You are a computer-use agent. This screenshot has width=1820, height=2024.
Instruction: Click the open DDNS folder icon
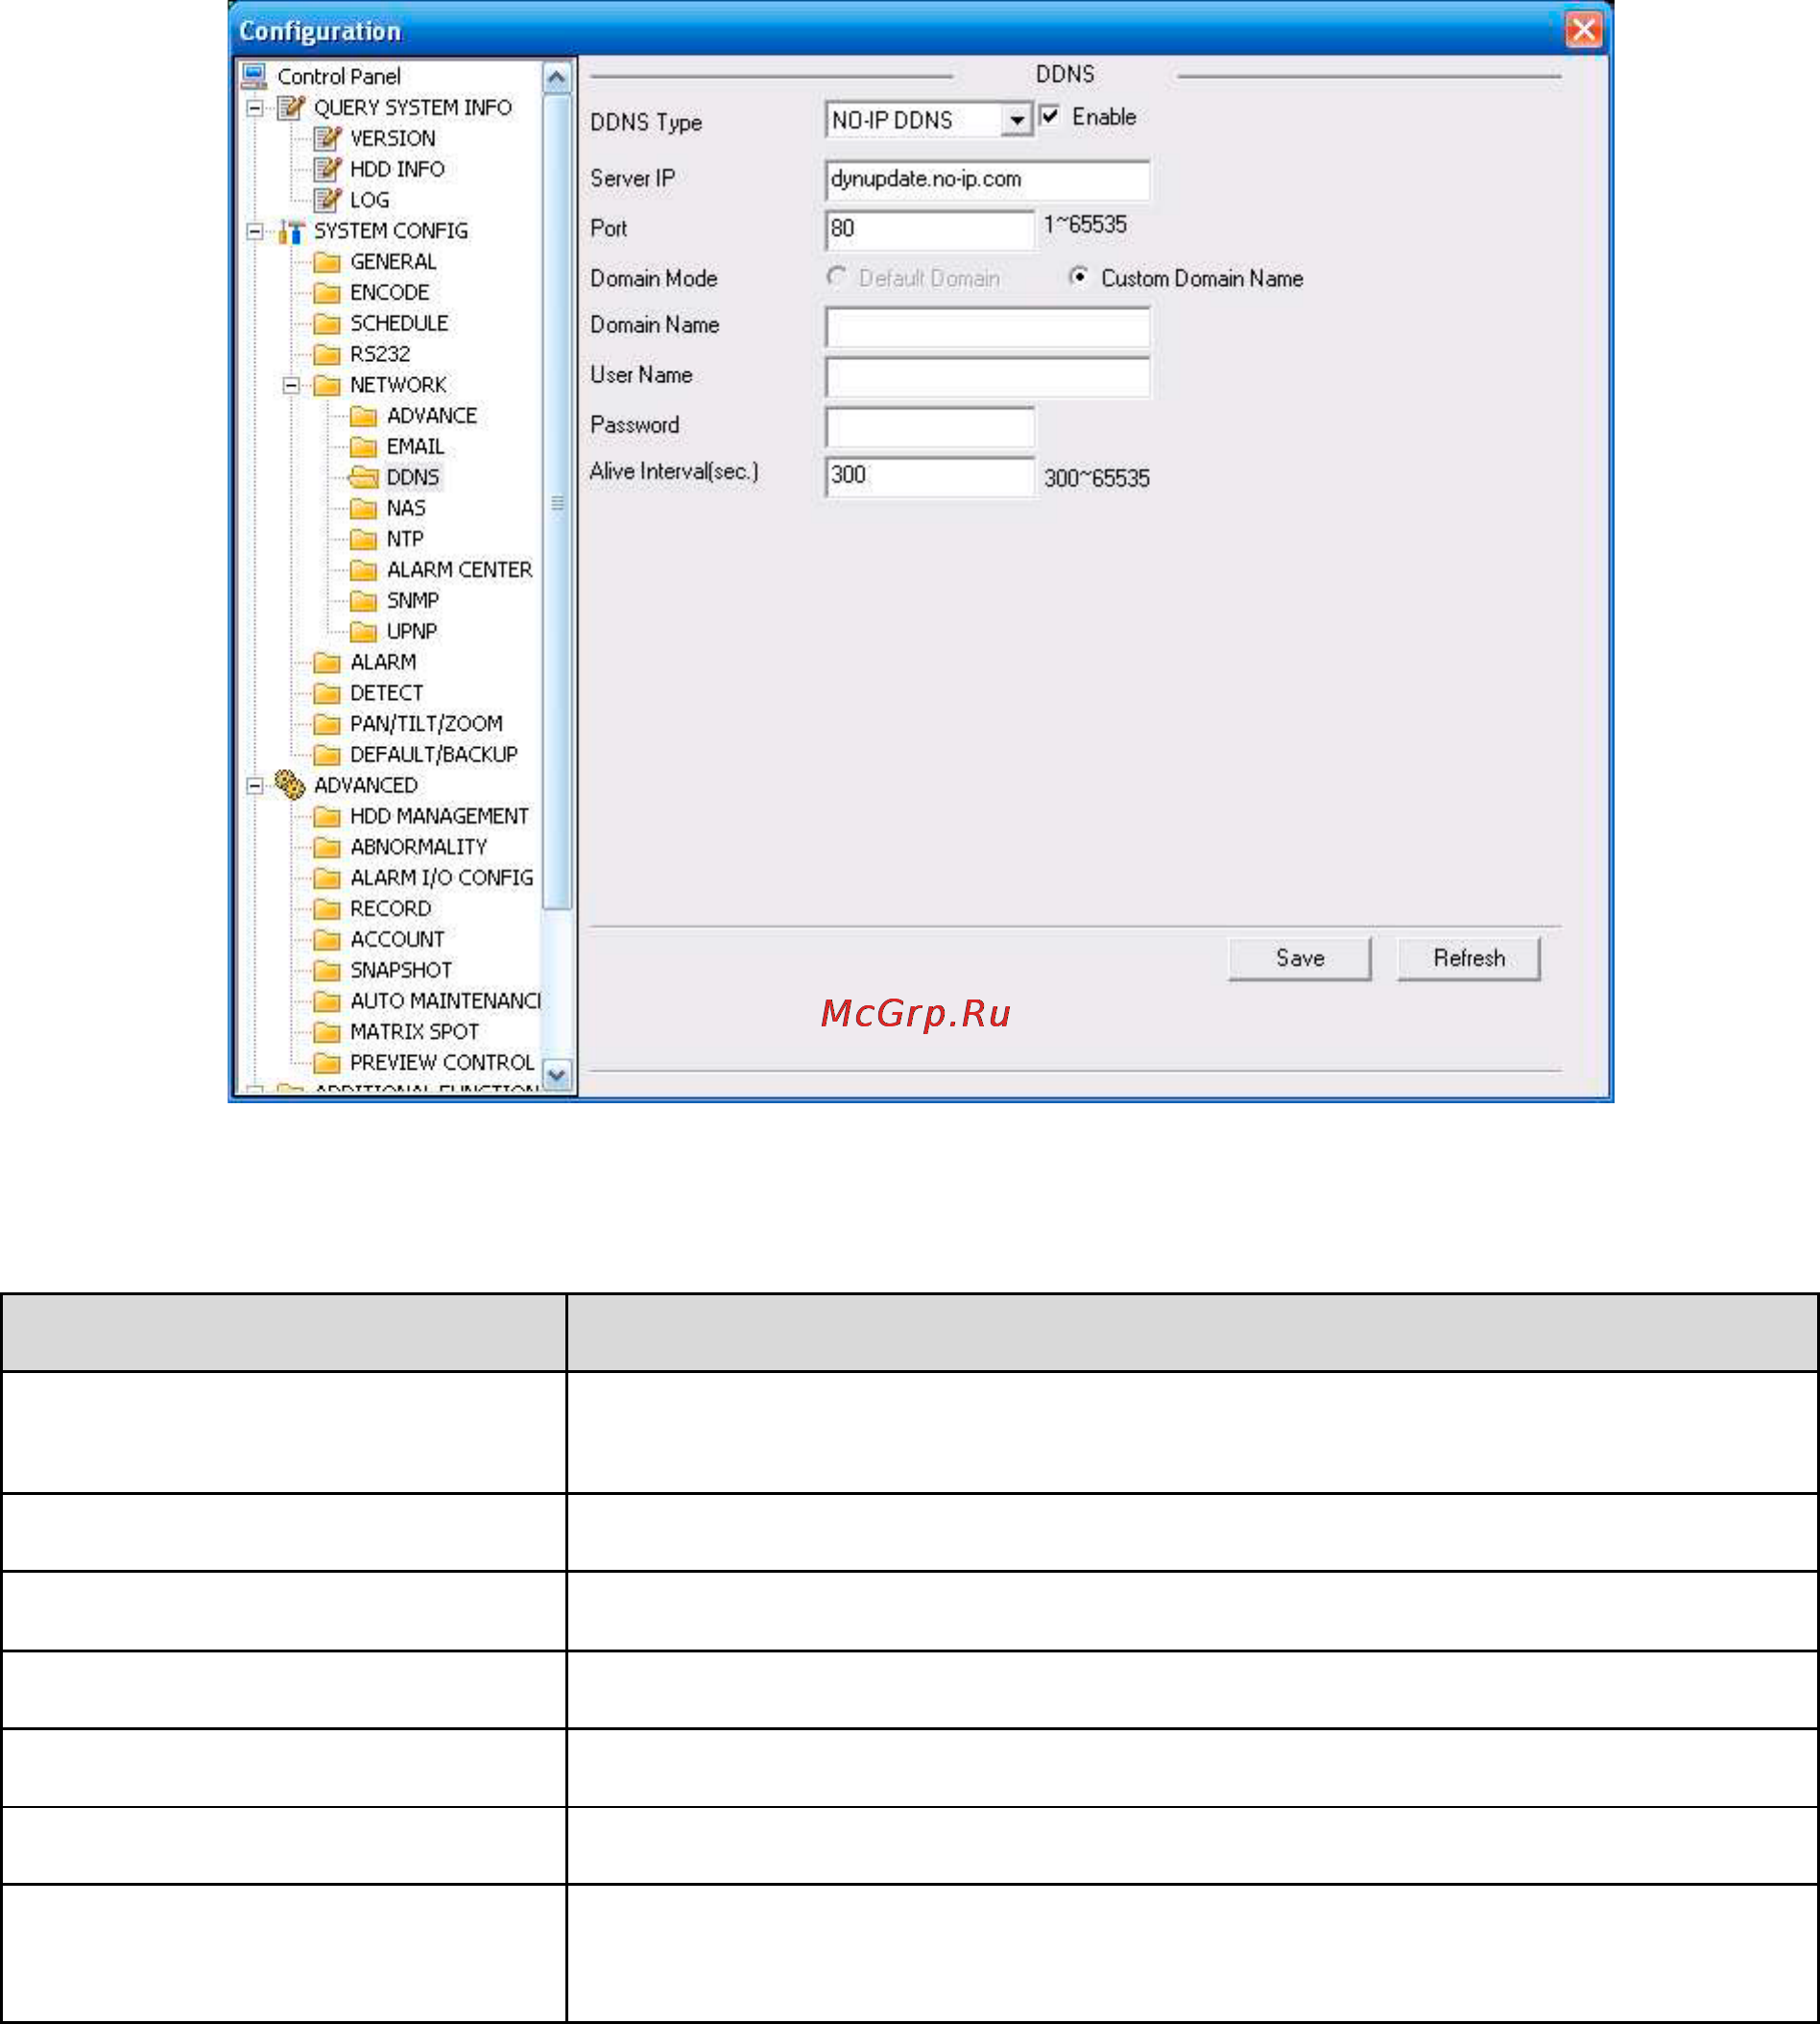coord(364,477)
